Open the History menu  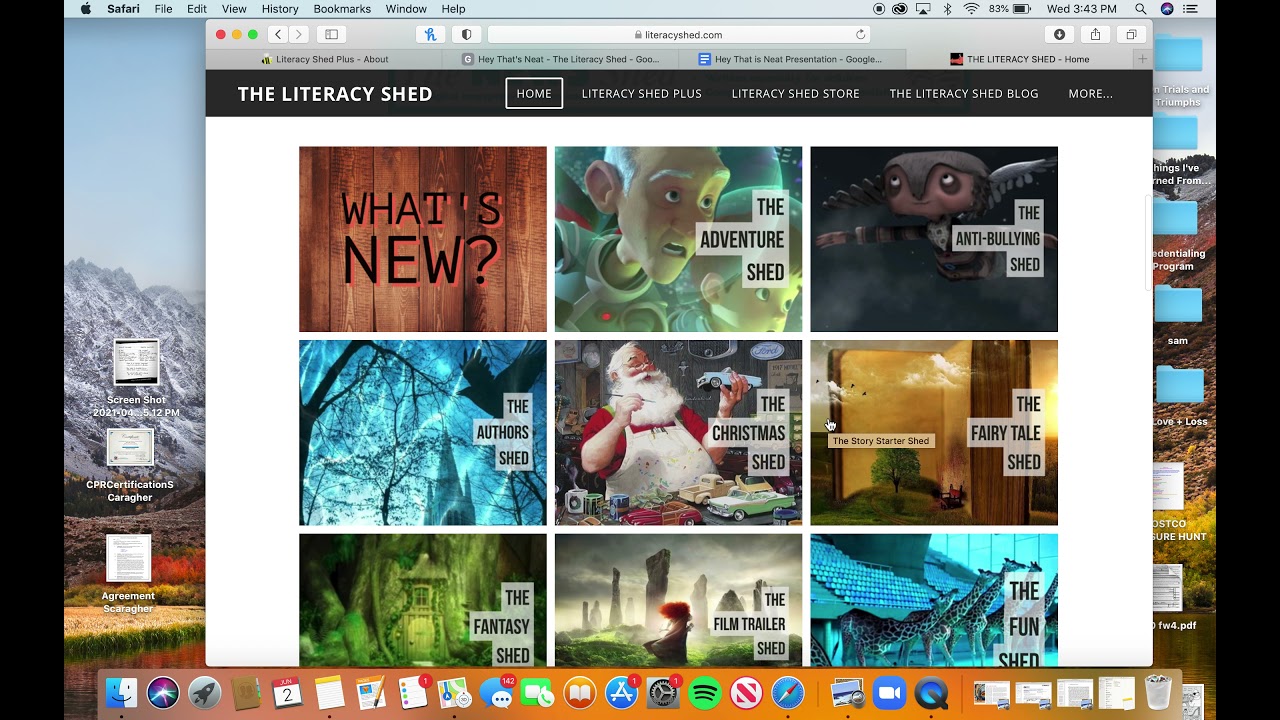[280, 9]
